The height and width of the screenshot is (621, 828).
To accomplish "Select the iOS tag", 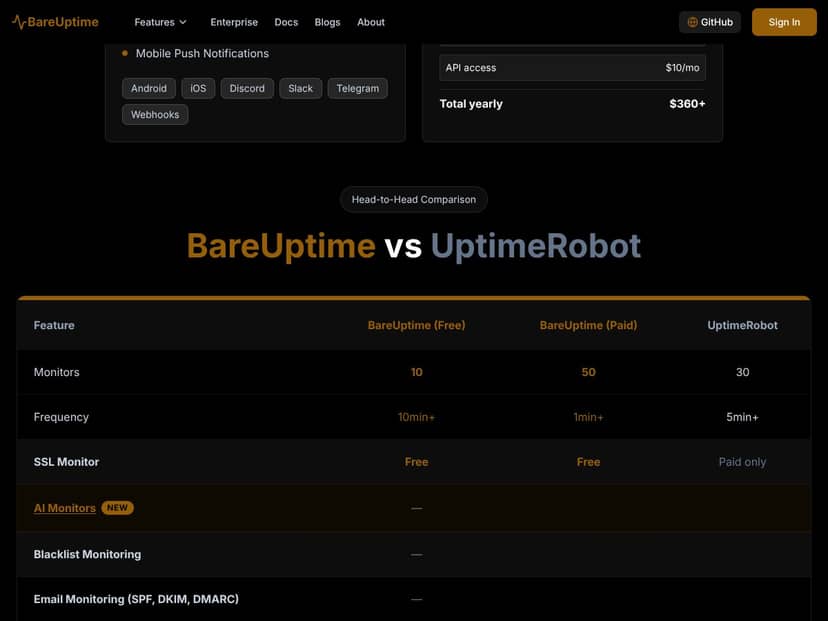I will 198,88.
